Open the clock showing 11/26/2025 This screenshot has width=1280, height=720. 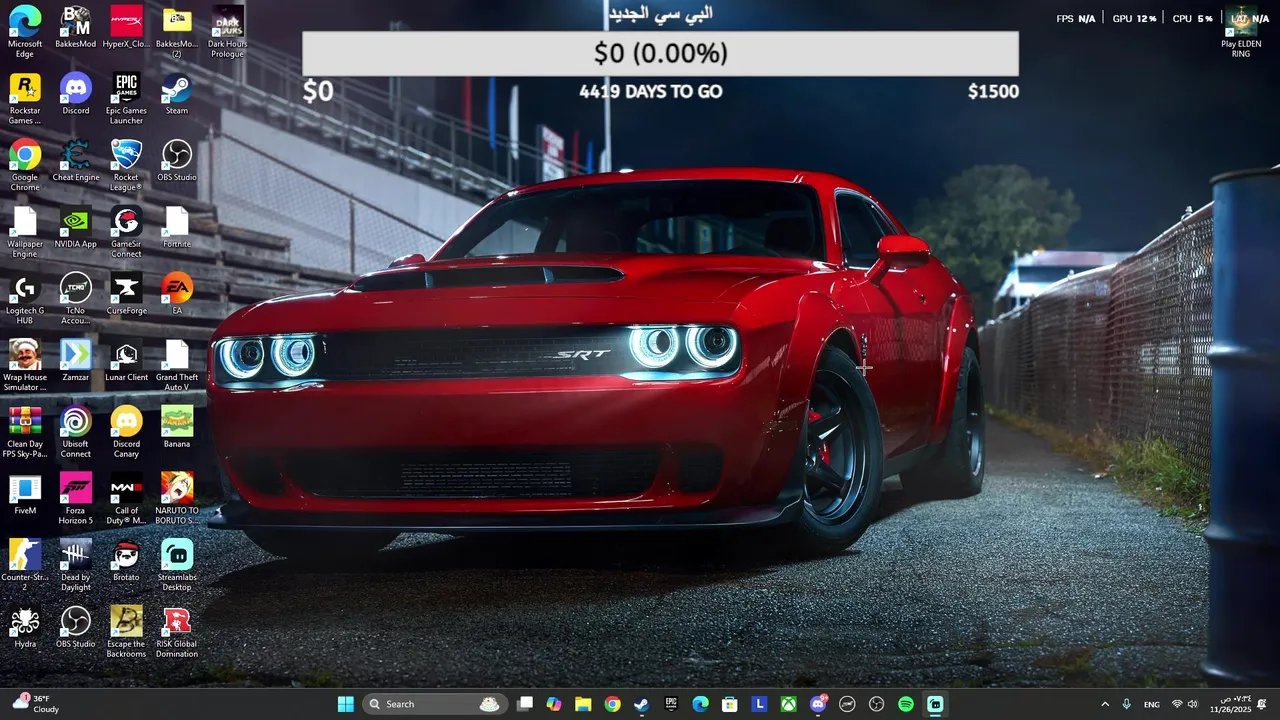click(1230, 704)
